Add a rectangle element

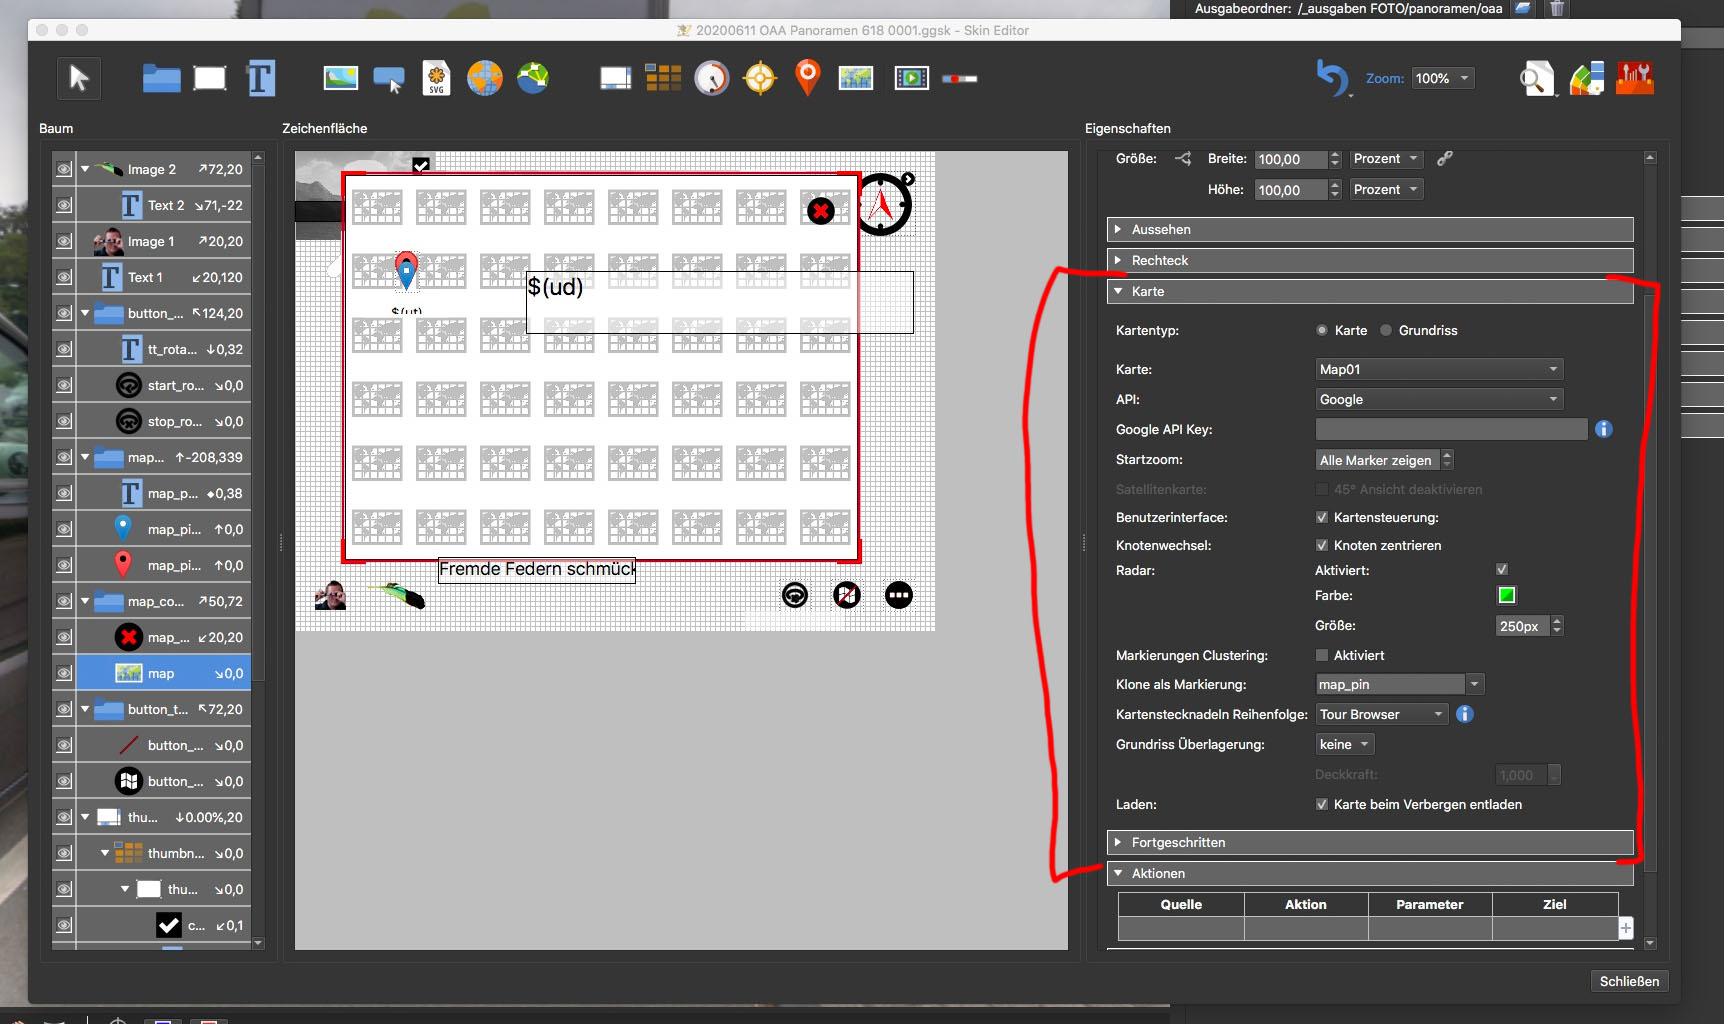210,78
